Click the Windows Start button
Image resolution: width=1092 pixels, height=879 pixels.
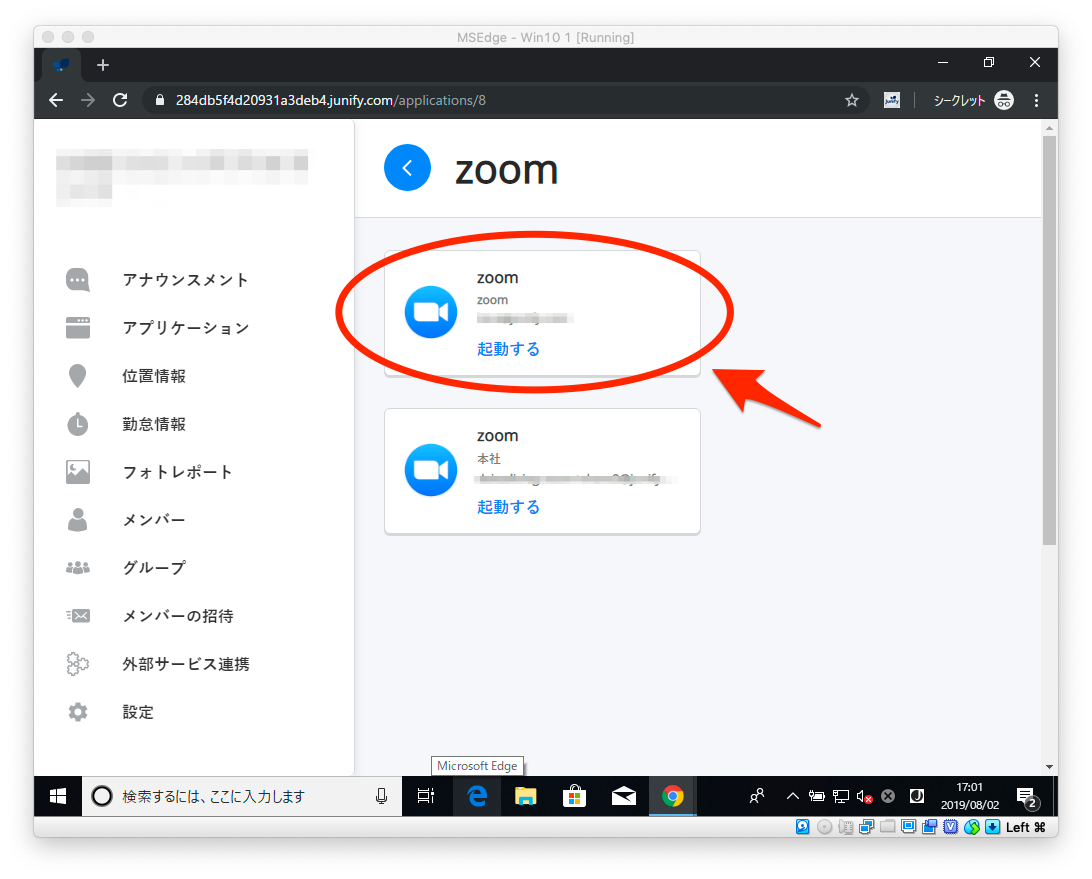58,796
